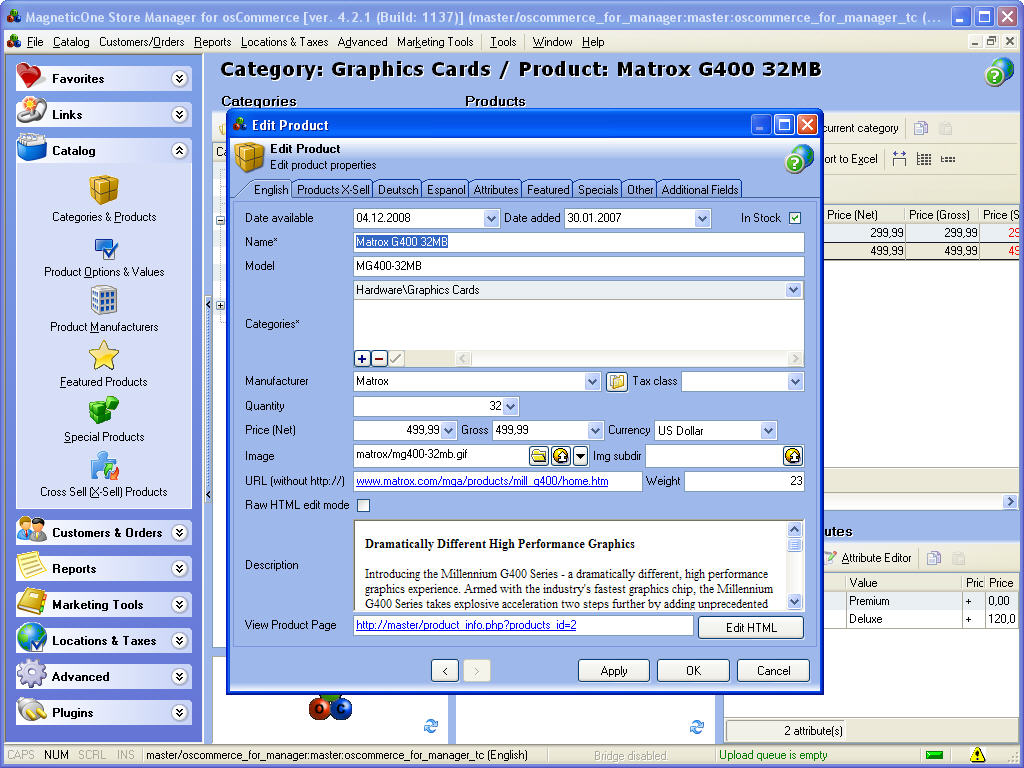Click the Cancel button
Viewport: 1024px width, 768px height.
[773, 671]
